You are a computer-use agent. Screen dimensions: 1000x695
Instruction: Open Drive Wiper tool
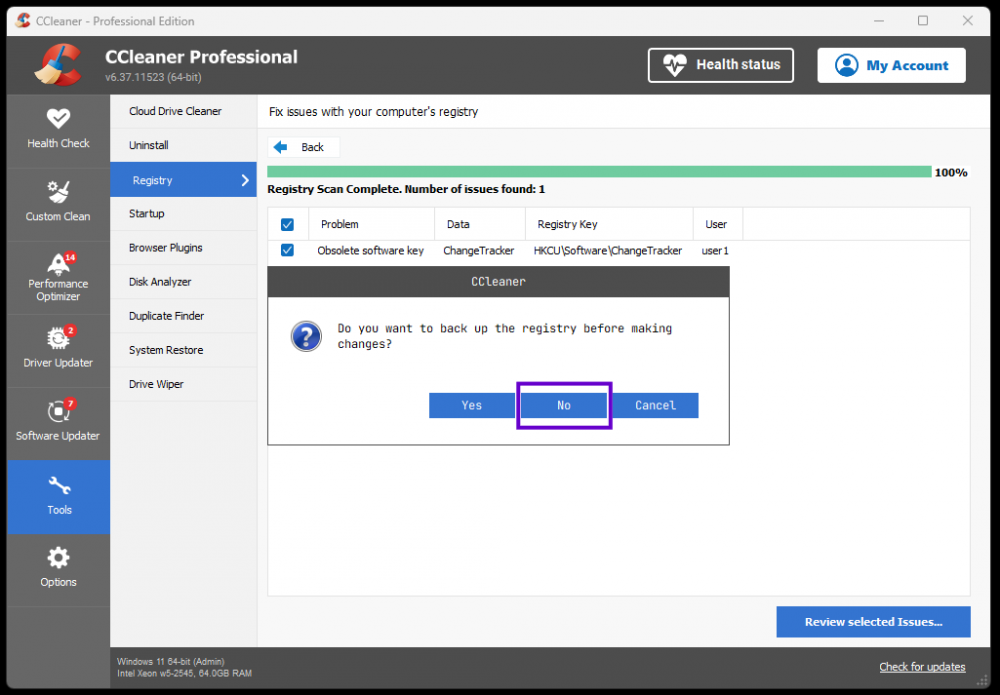pos(184,384)
